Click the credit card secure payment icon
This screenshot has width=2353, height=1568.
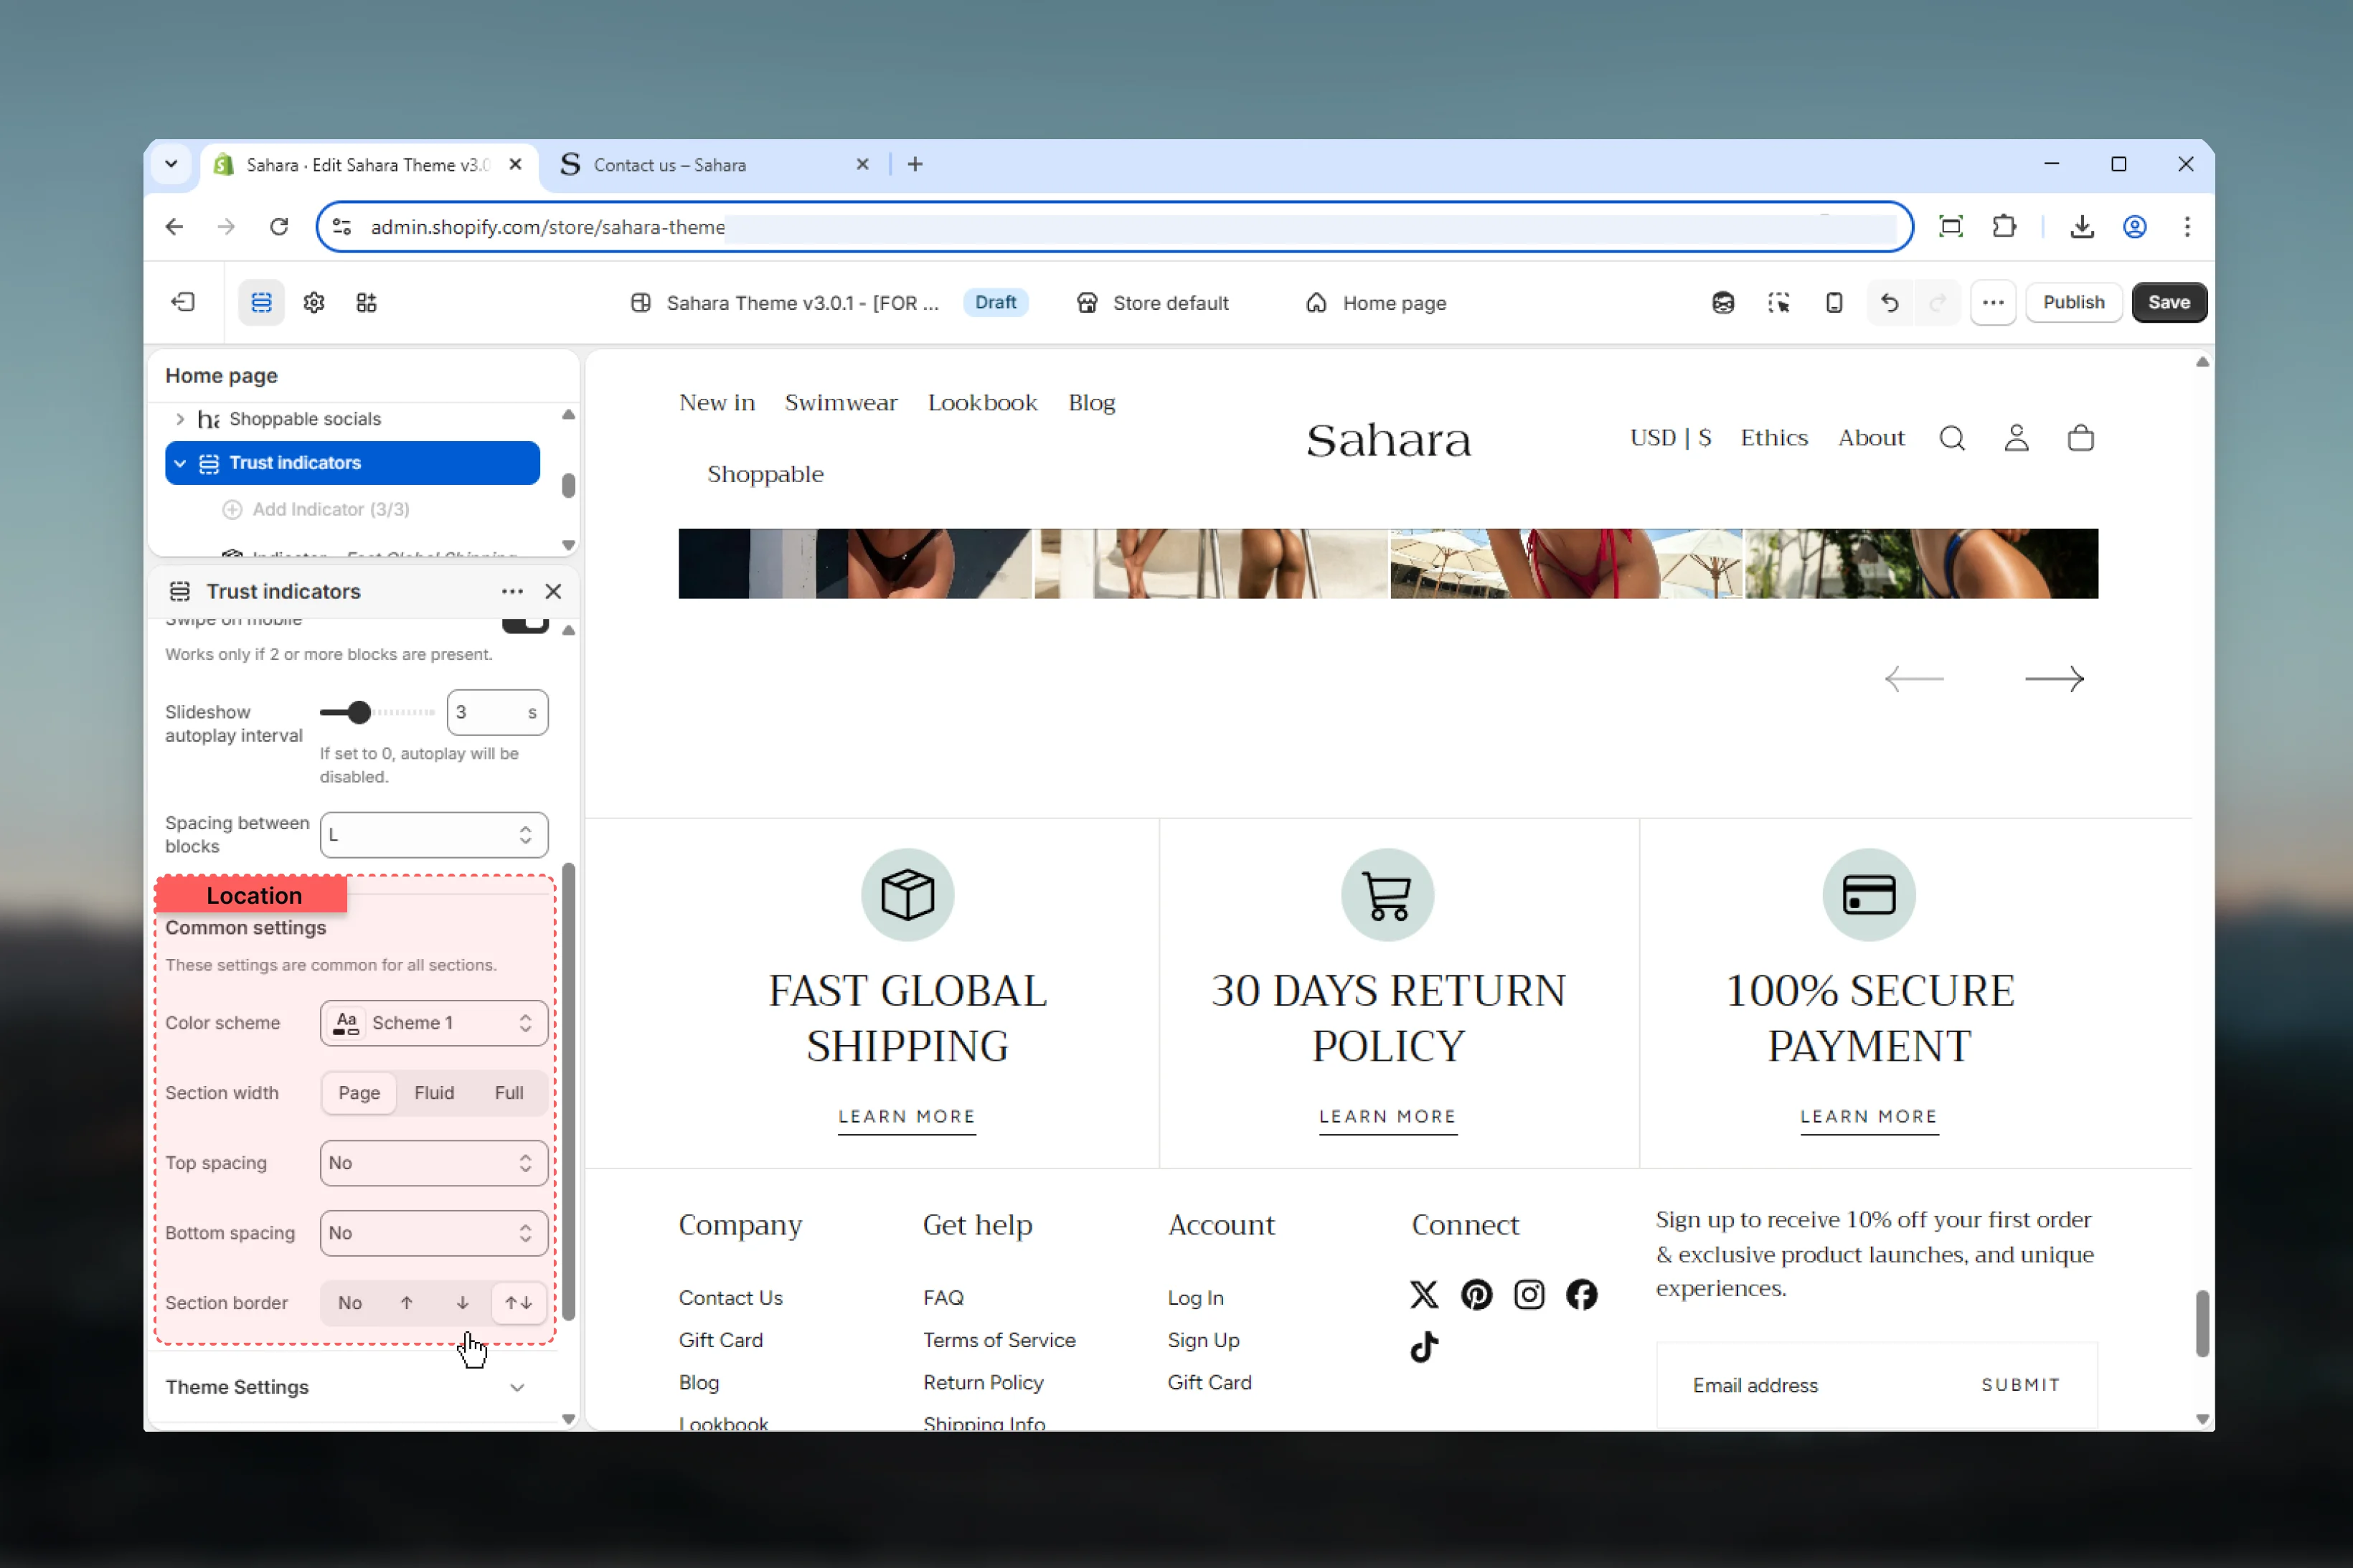click(x=1868, y=894)
